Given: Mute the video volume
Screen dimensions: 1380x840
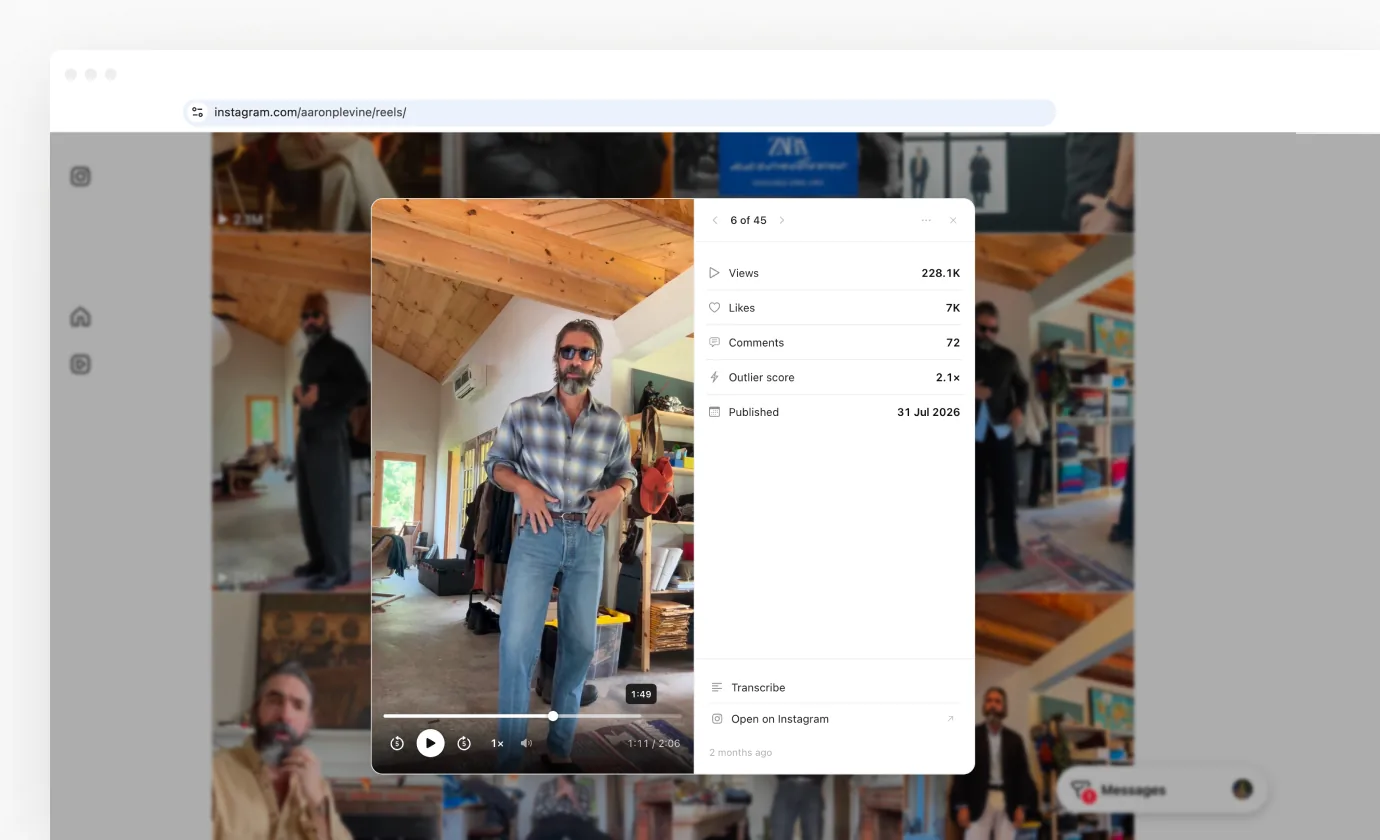Looking at the screenshot, I should coord(526,743).
